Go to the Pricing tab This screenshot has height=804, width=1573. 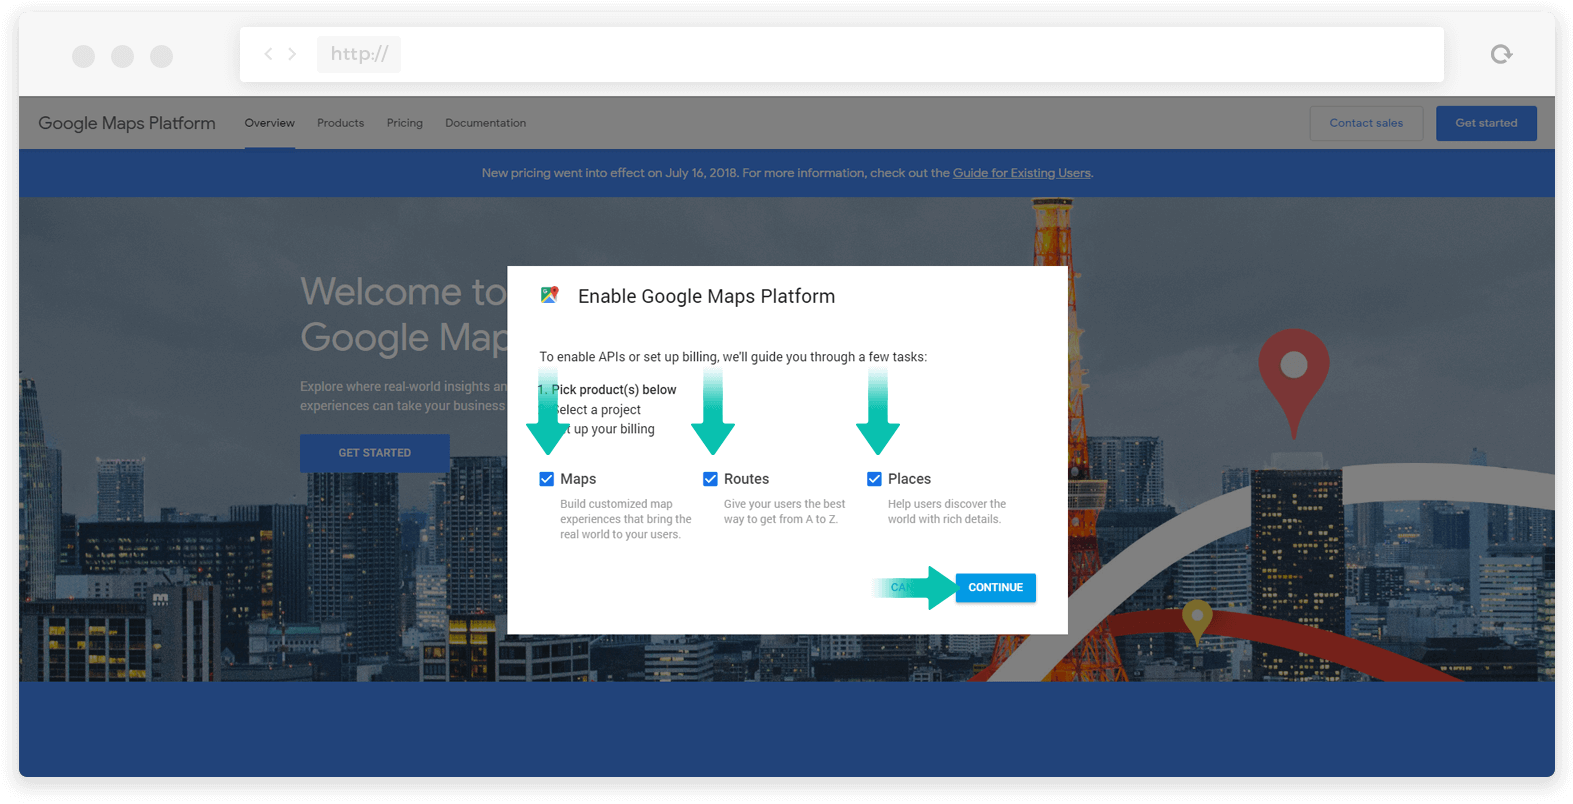click(405, 123)
